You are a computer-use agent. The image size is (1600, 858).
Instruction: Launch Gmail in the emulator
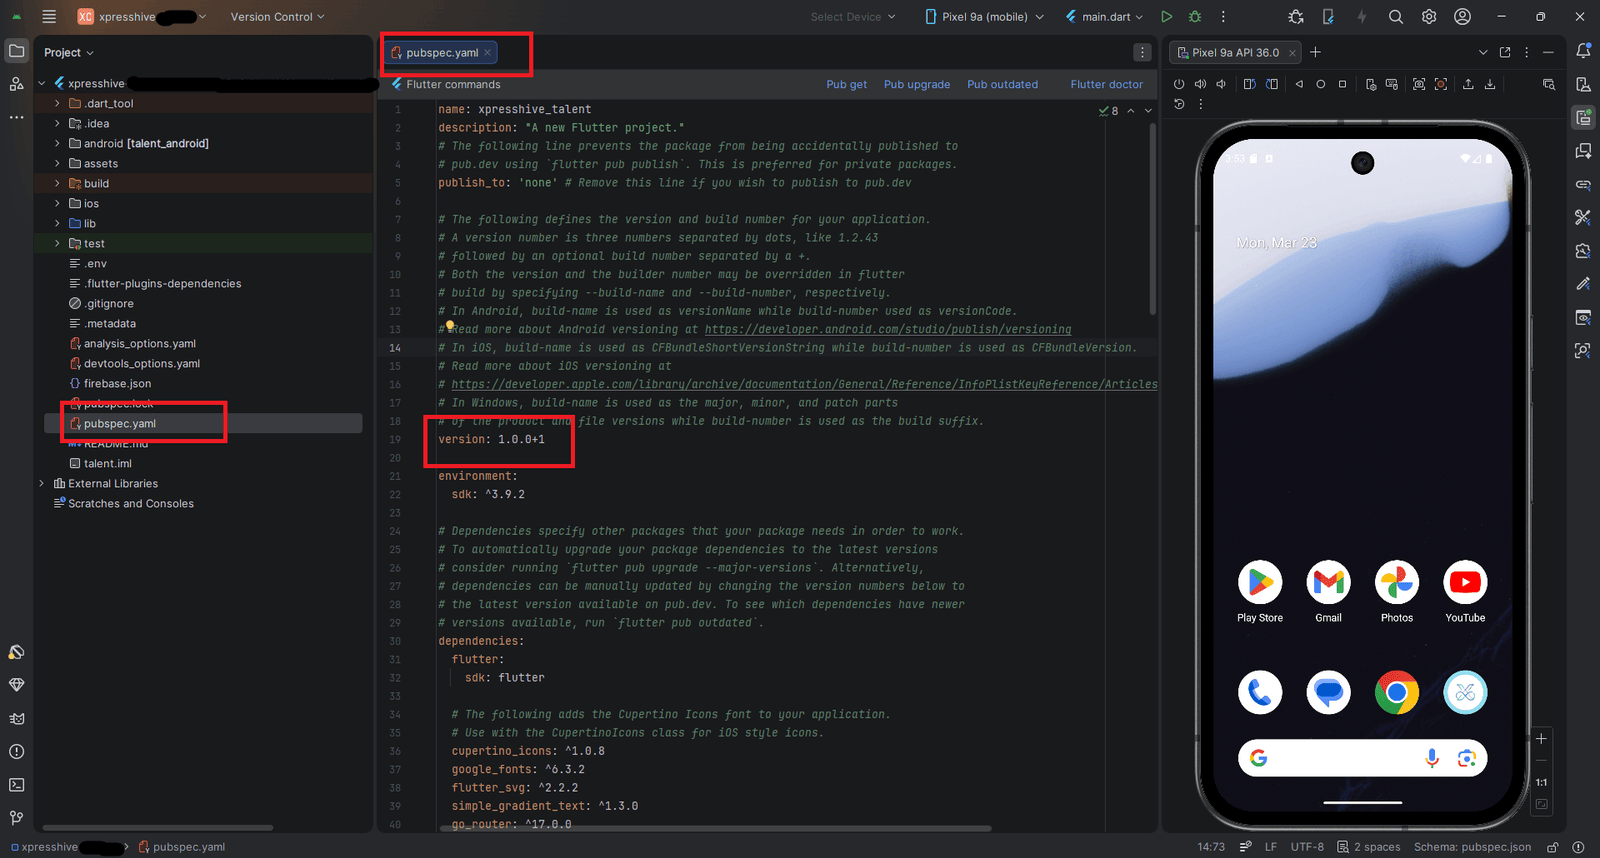1328,582
